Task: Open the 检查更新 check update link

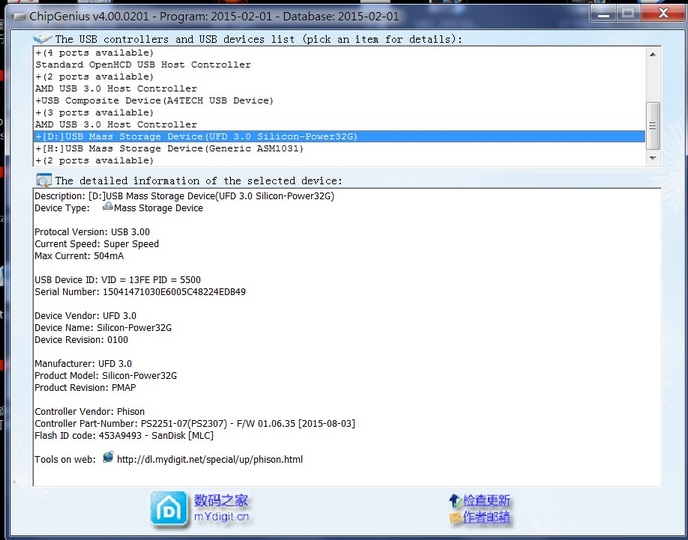Action: pos(487,501)
